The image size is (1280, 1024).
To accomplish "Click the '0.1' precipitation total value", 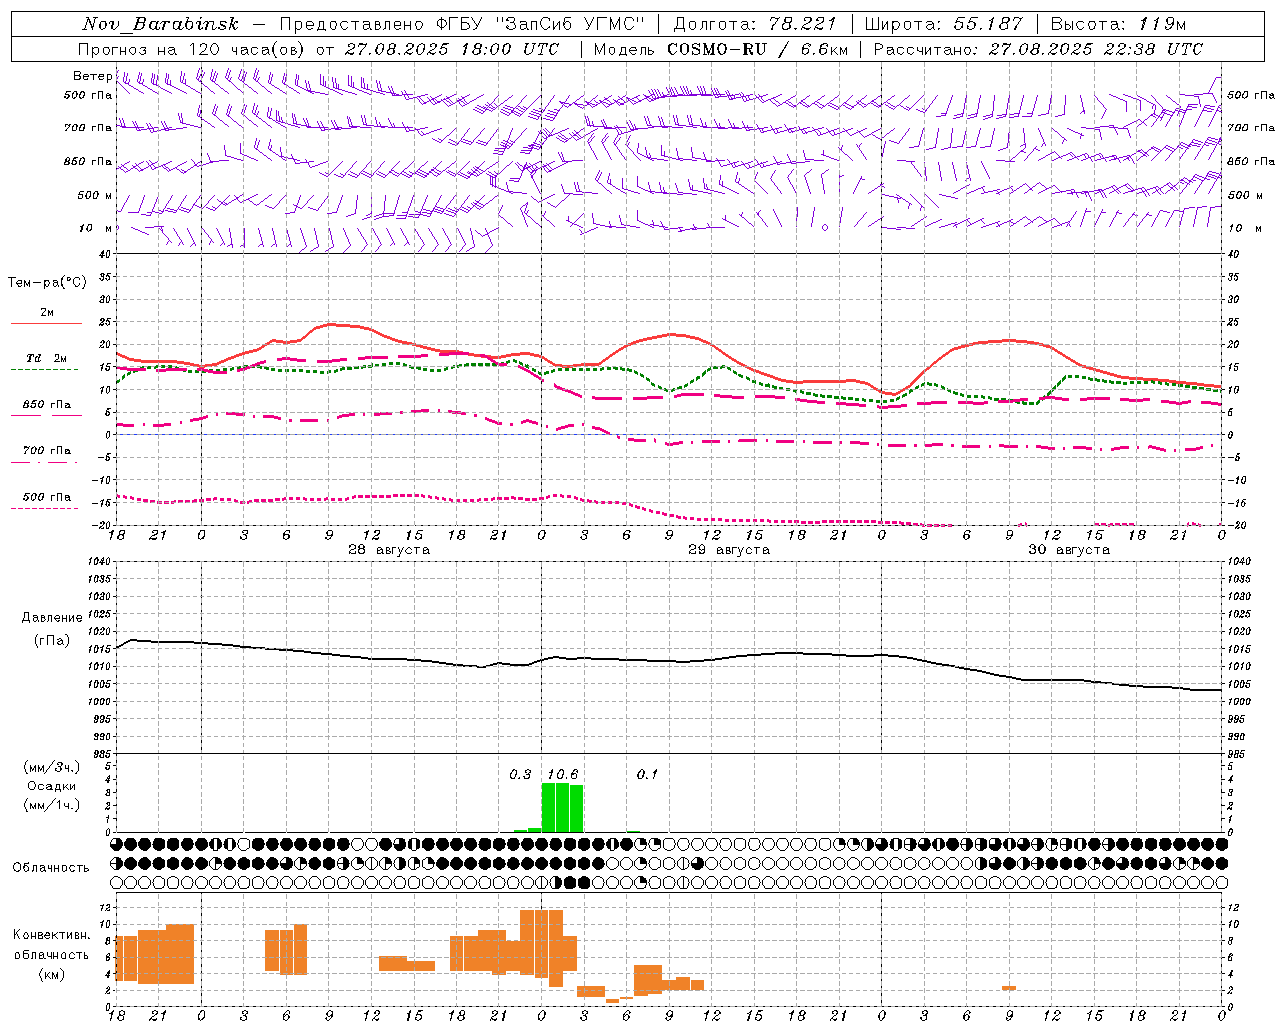I will 647,774.
